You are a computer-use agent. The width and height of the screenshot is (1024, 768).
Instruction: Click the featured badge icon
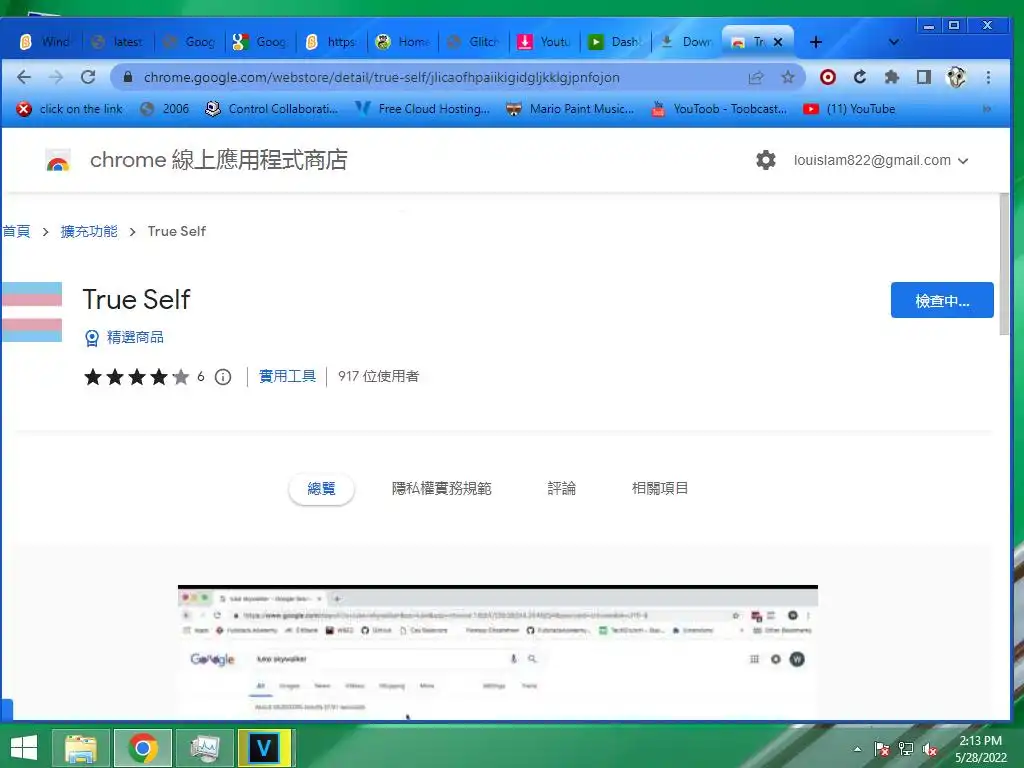click(x=92, y=338)
